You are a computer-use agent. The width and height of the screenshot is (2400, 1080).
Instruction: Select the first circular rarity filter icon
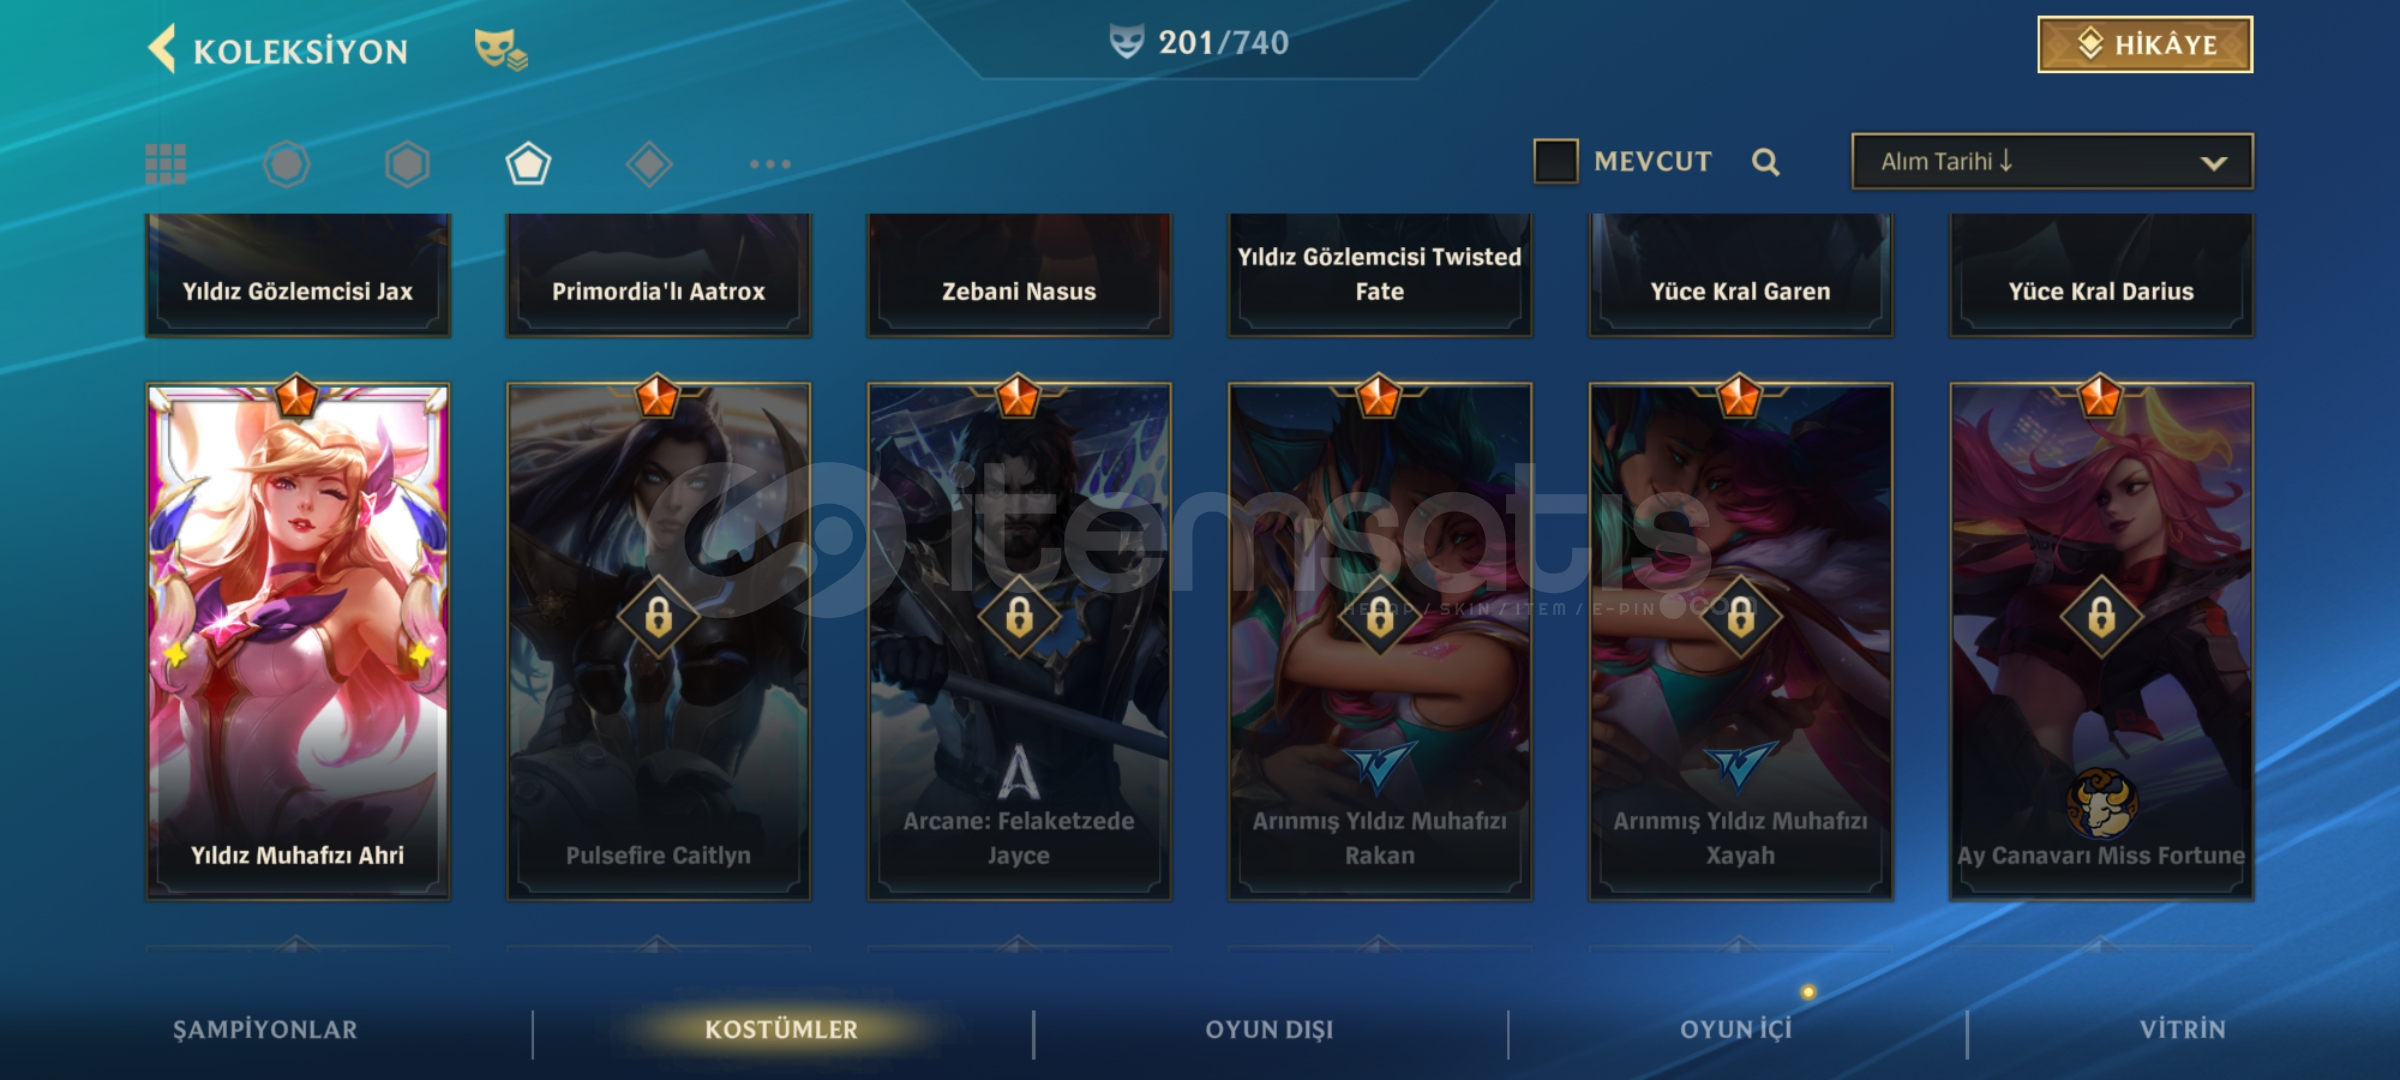point(287,164)
